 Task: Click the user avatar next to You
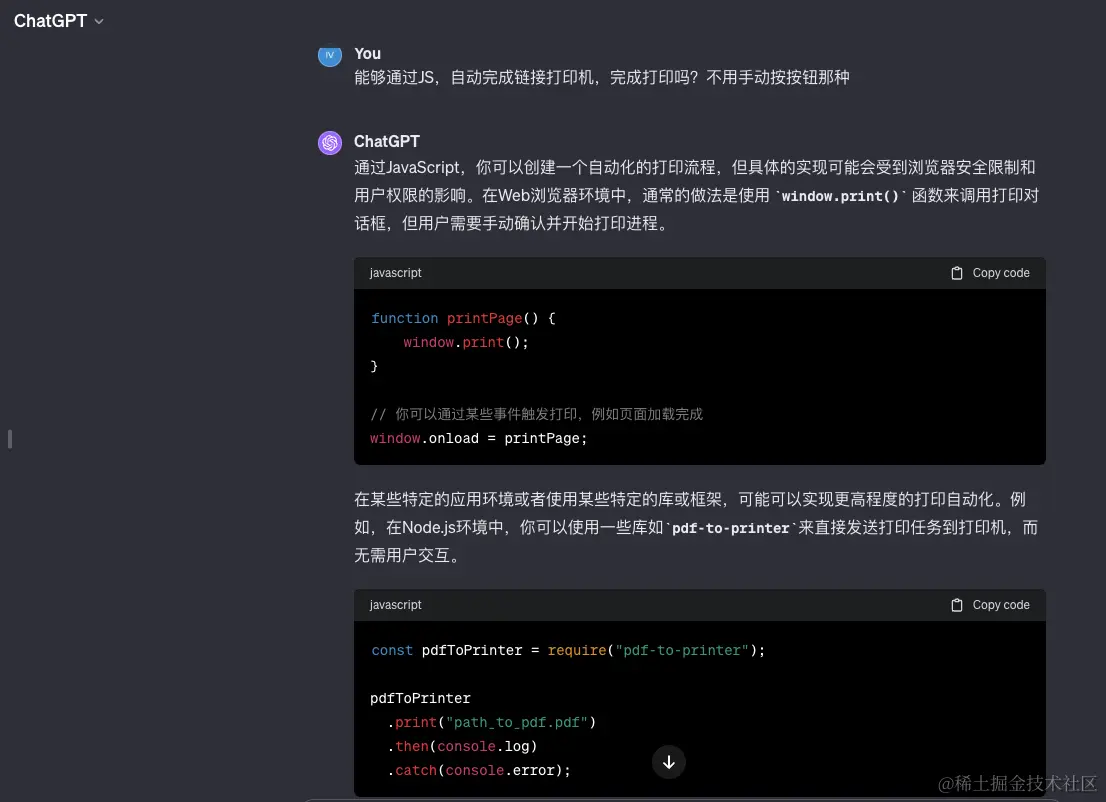click(329, 56)
